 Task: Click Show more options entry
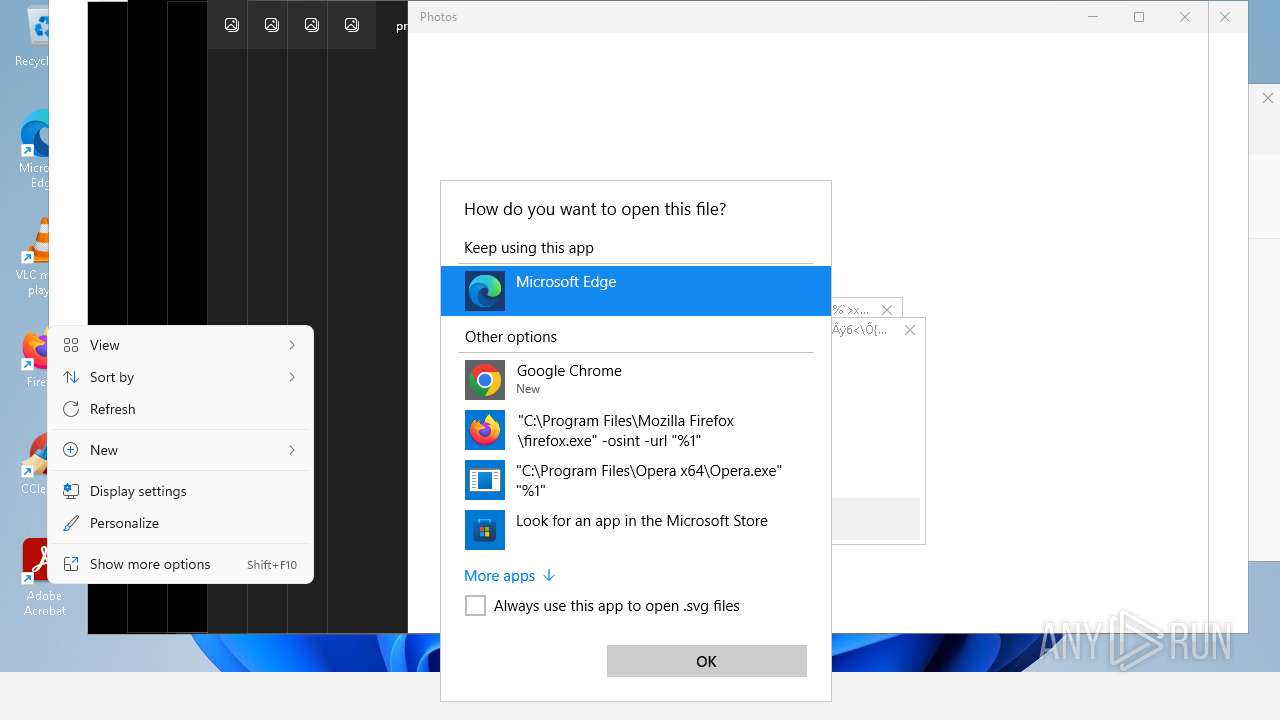coord(181,564)
